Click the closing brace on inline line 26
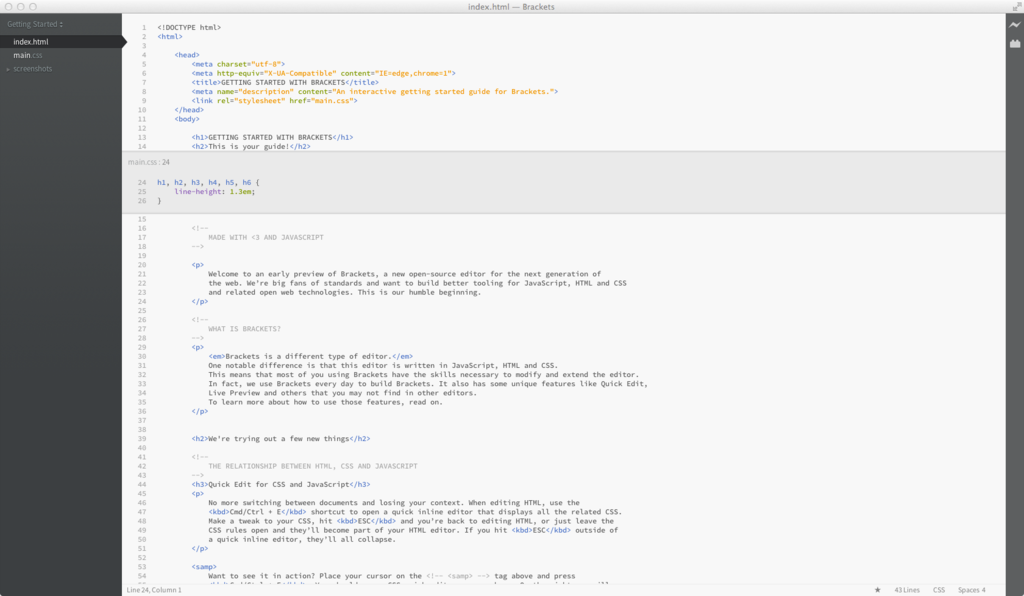This screenshot has width=1024, height=596. (159, 201)
